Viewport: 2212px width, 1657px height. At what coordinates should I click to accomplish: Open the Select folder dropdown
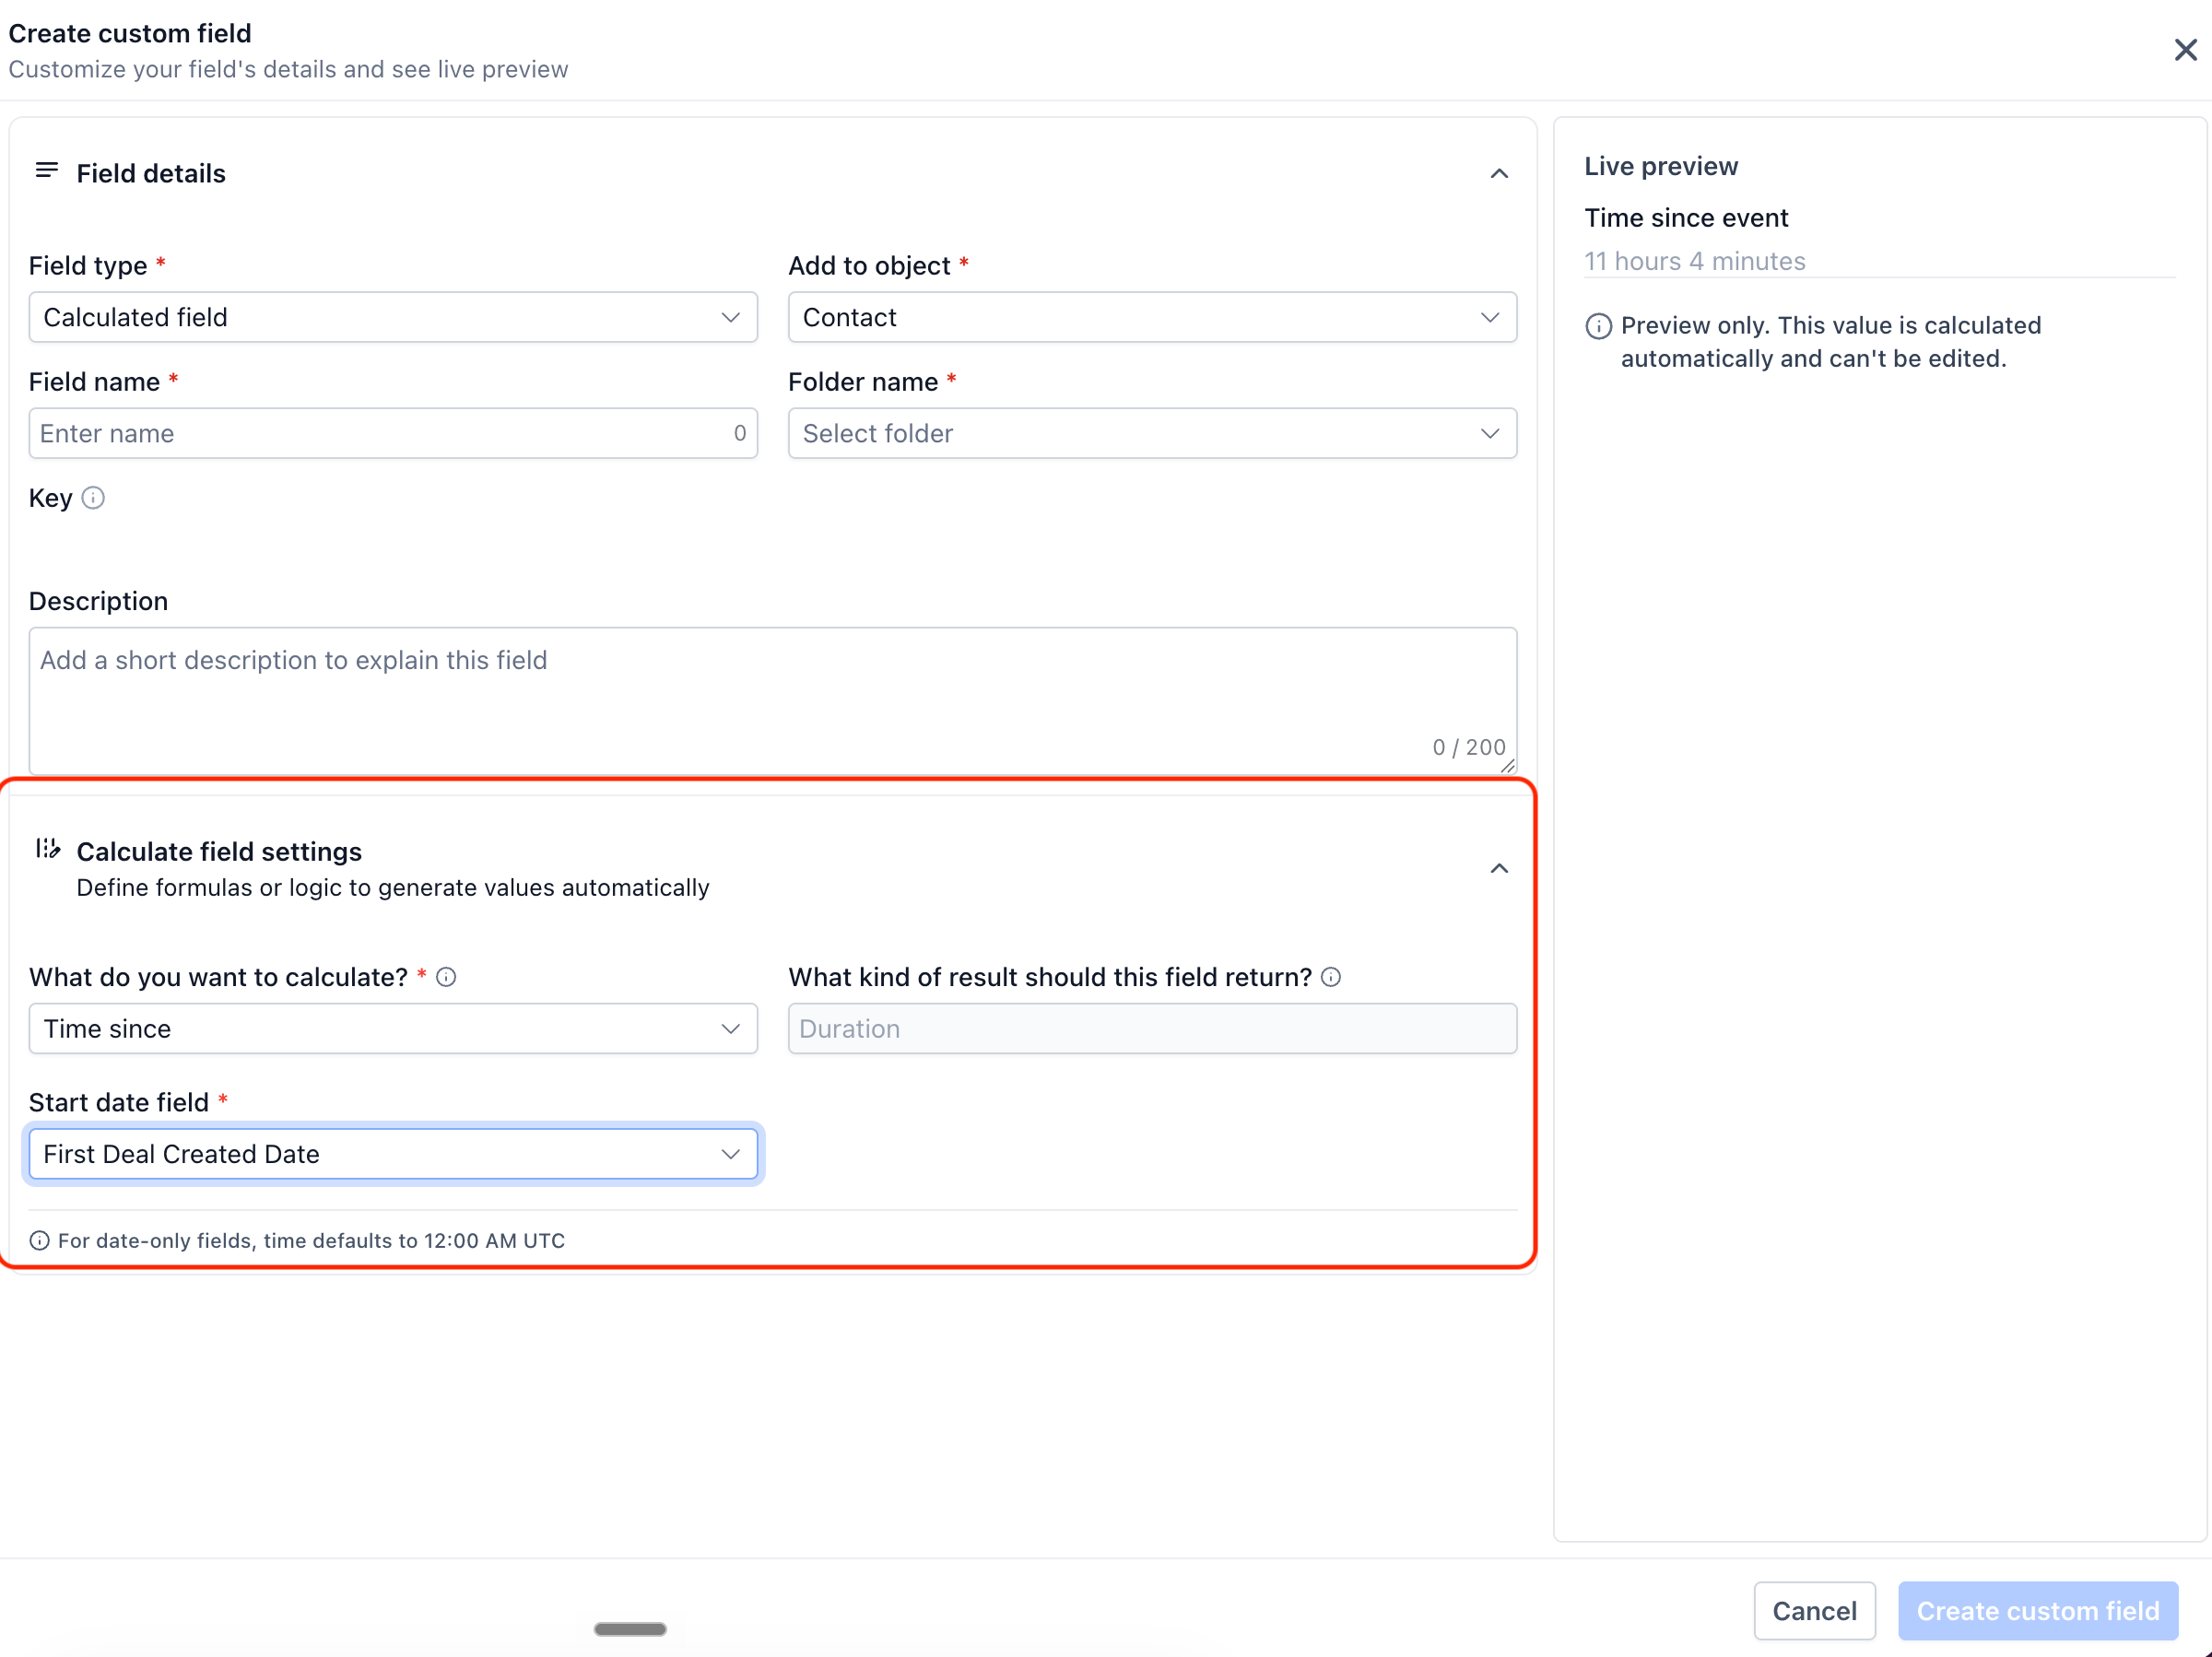coord(1152,433)
